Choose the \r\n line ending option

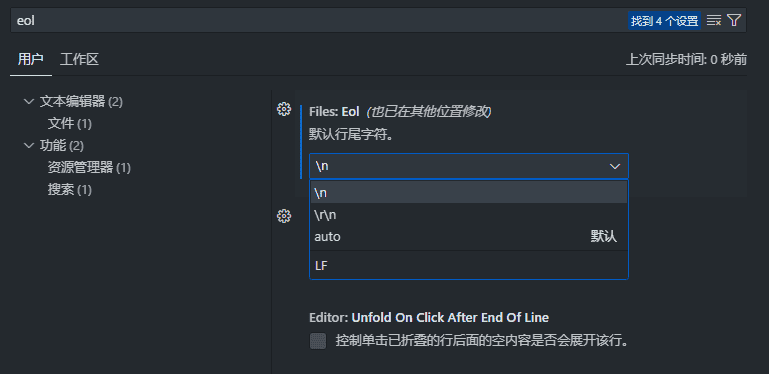coord(469,215)
